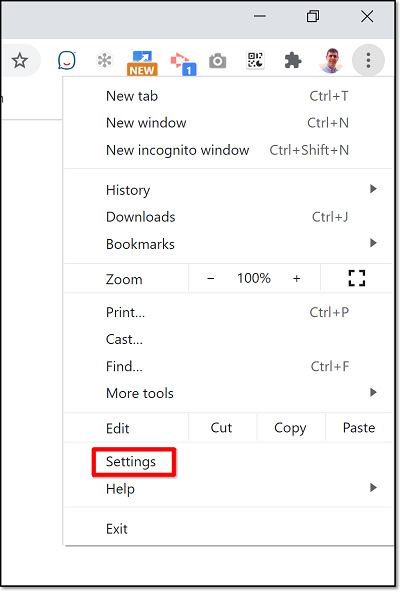Choose Exit to quit Chrome
The width and height of the screenshot is (400, 591).
[x=228, y=529]
